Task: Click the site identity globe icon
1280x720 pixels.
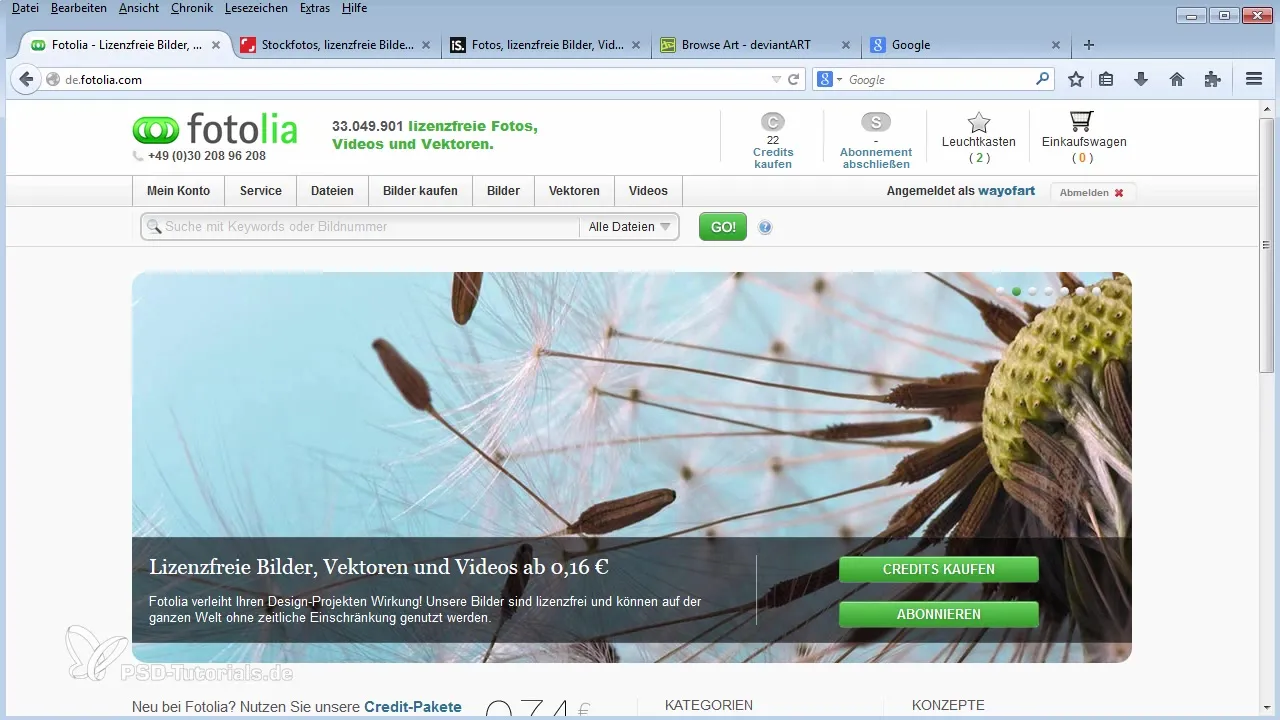Action: 54,79
